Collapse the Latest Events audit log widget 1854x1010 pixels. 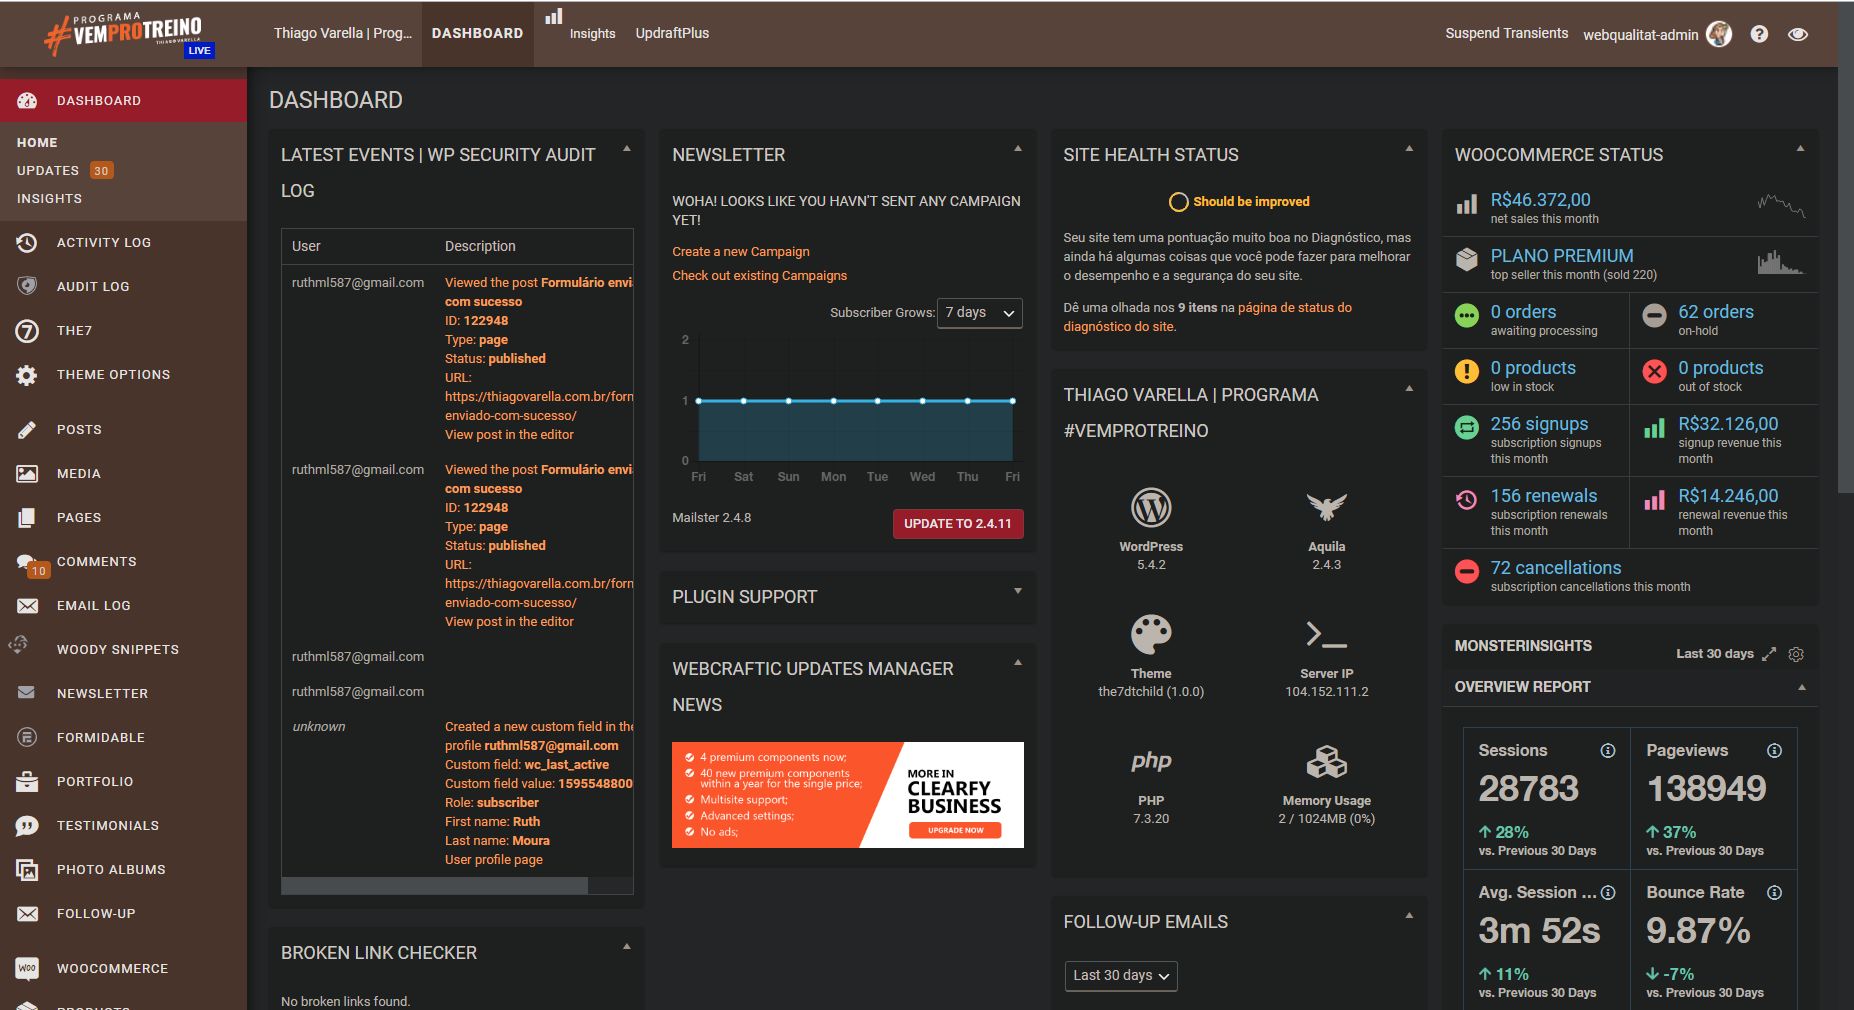(x=627, y=149)
